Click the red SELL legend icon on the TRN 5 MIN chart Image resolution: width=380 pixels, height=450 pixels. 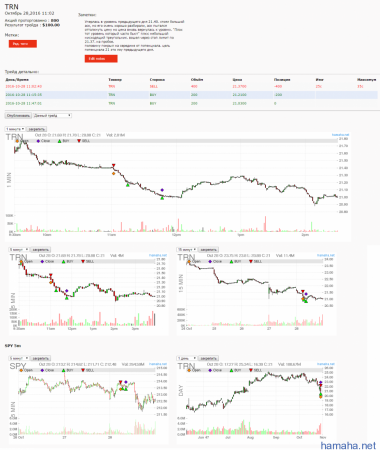tap(83, 261)
